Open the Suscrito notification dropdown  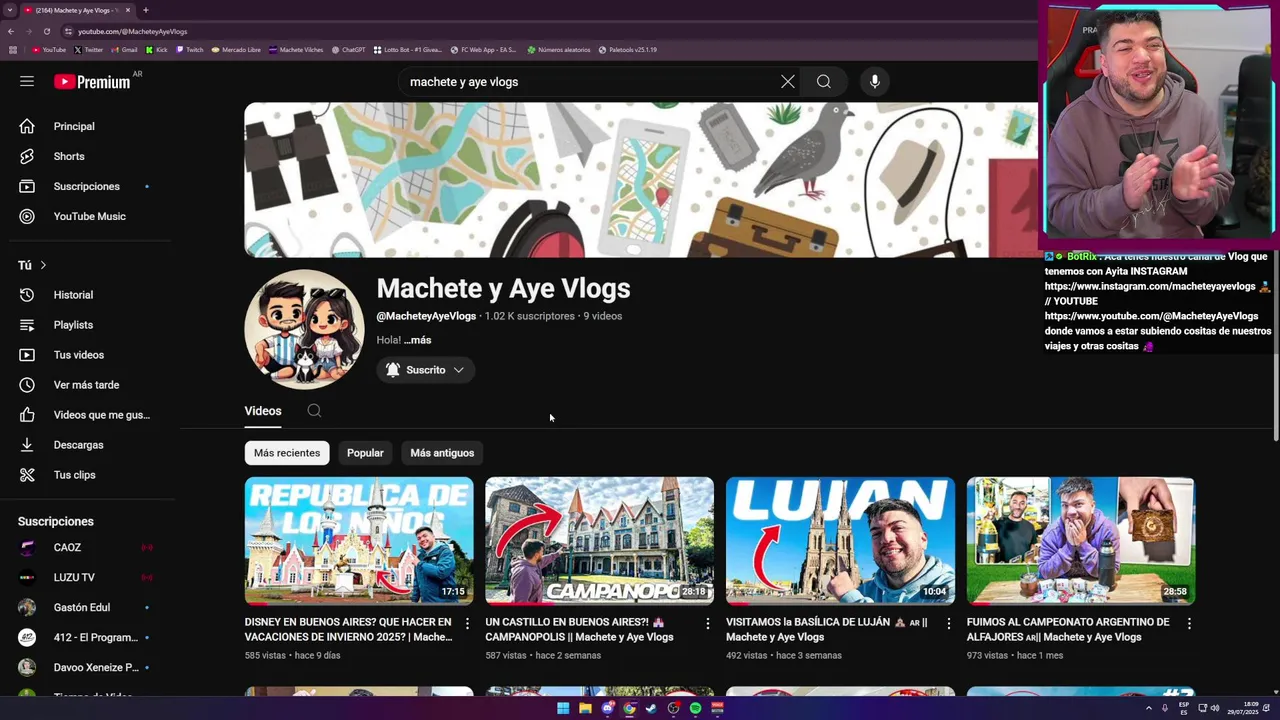click(426, 370)
